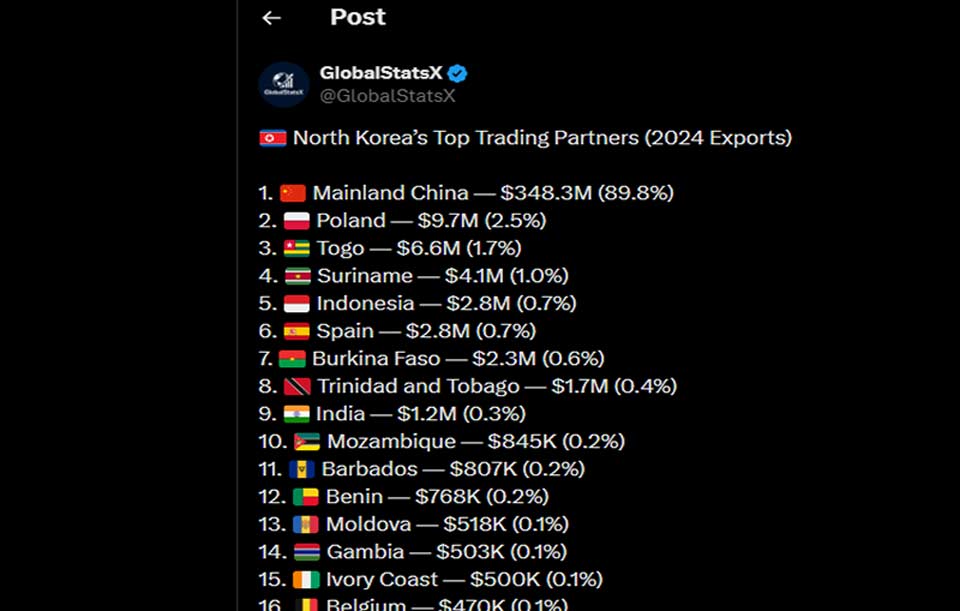Screen dimensions: 960x611
Task: Click the blue verified badge
Action: (x=457, y=73)
